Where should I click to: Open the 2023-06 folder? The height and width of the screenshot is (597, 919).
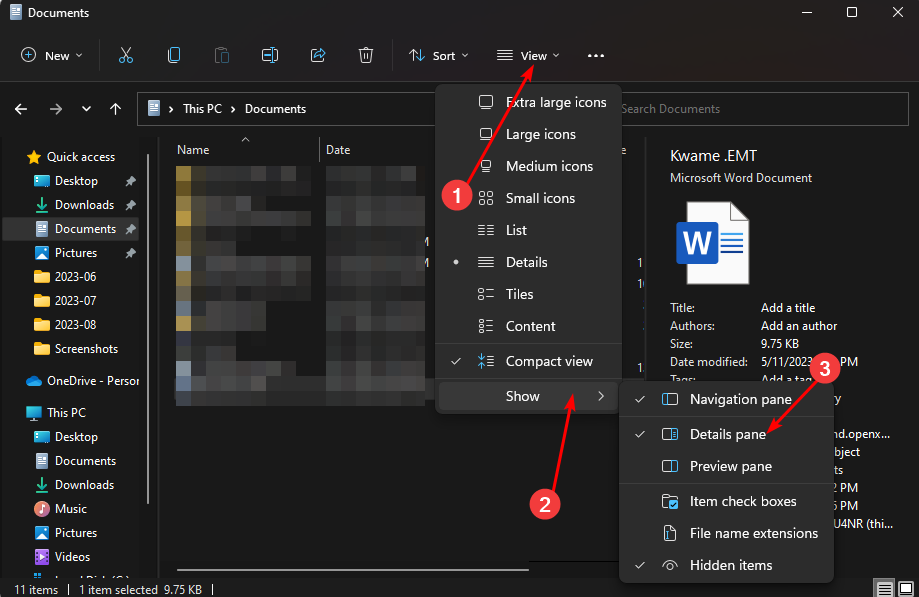(66, 277)
